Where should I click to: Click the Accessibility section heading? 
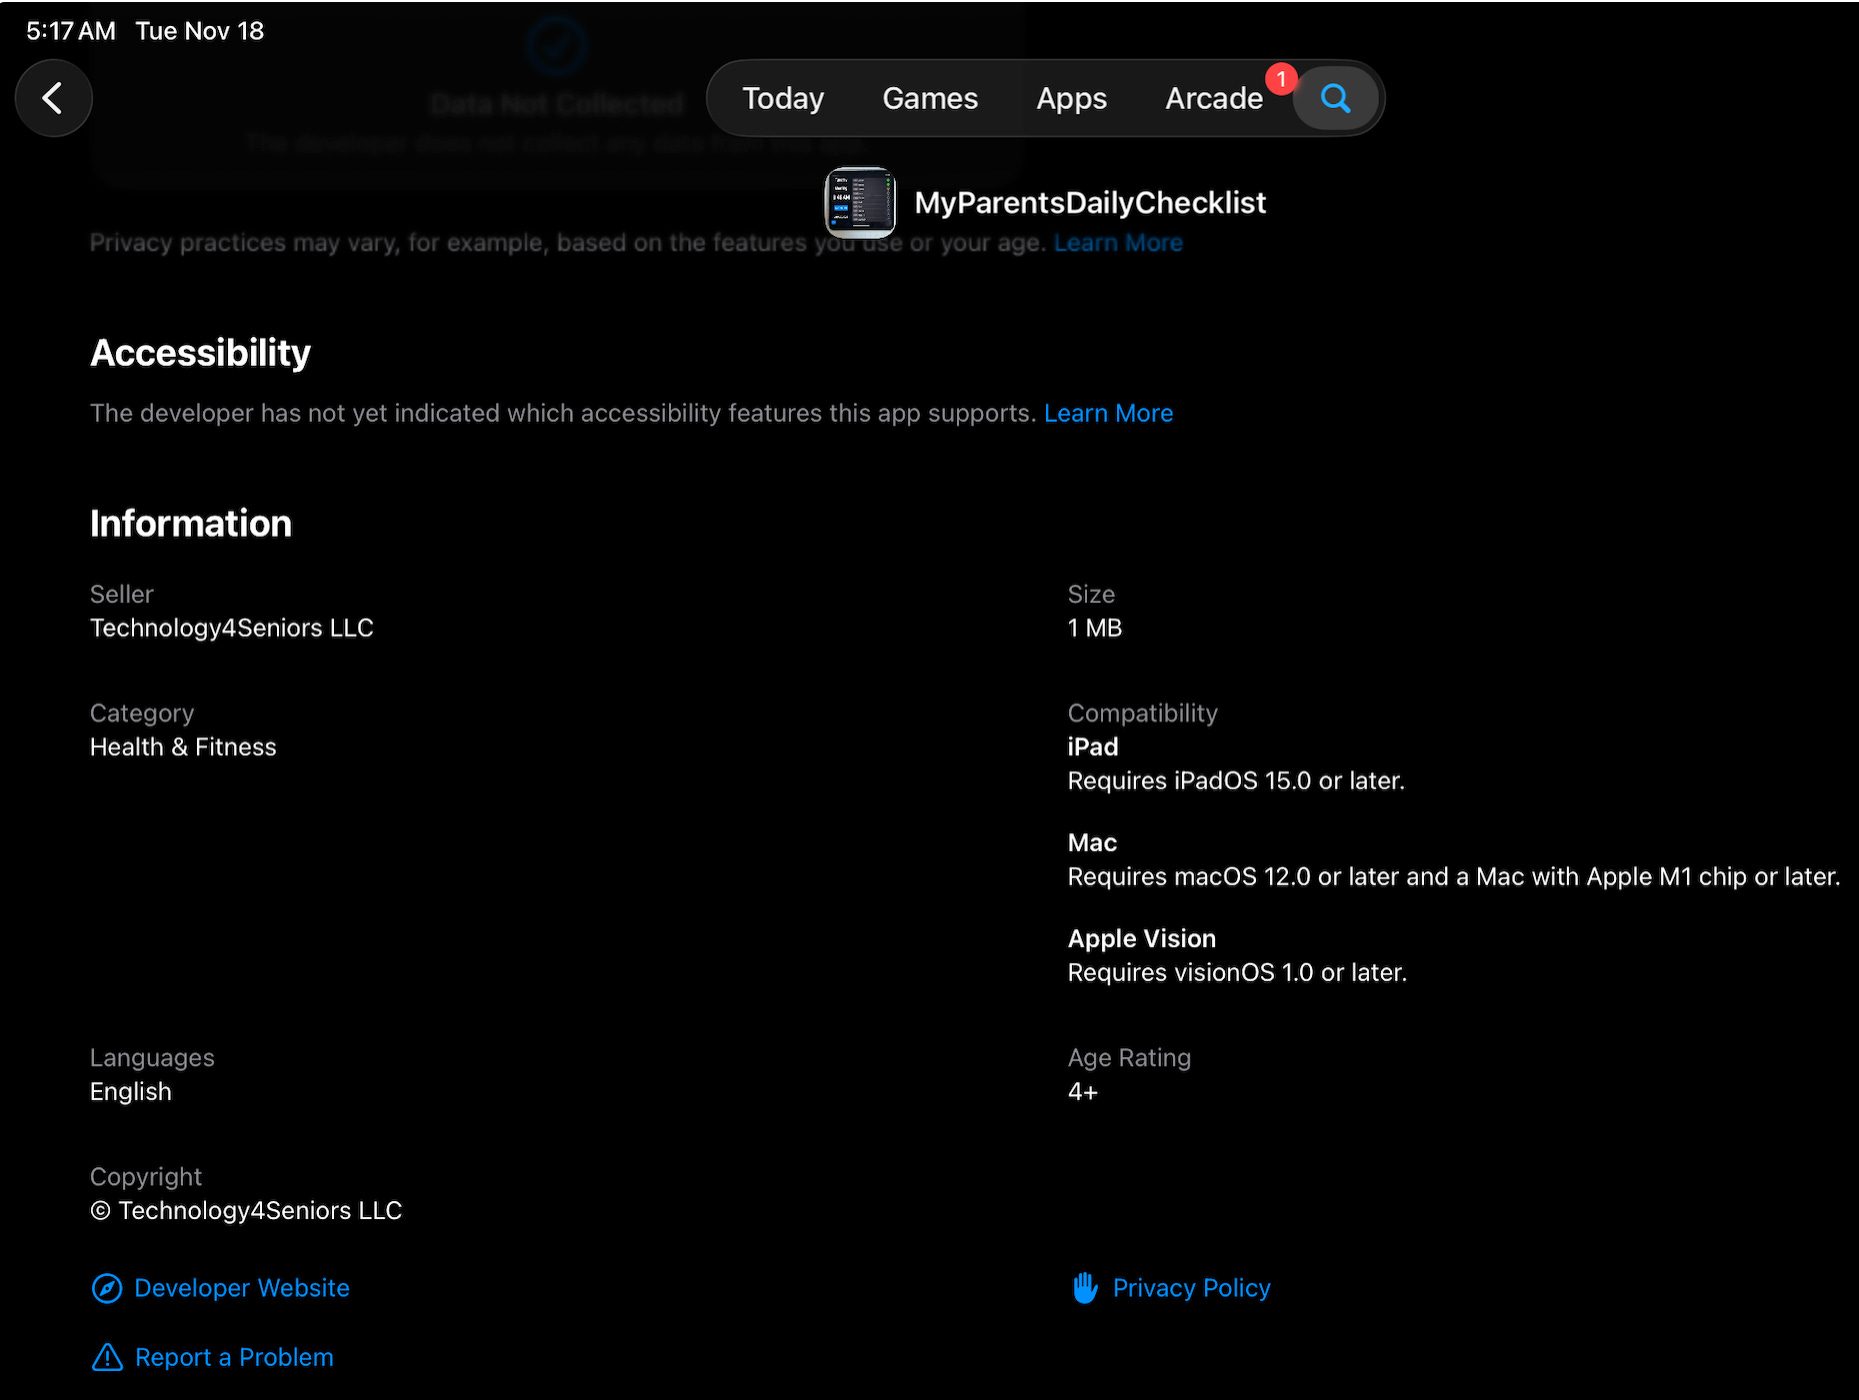[x=200, y=353]
